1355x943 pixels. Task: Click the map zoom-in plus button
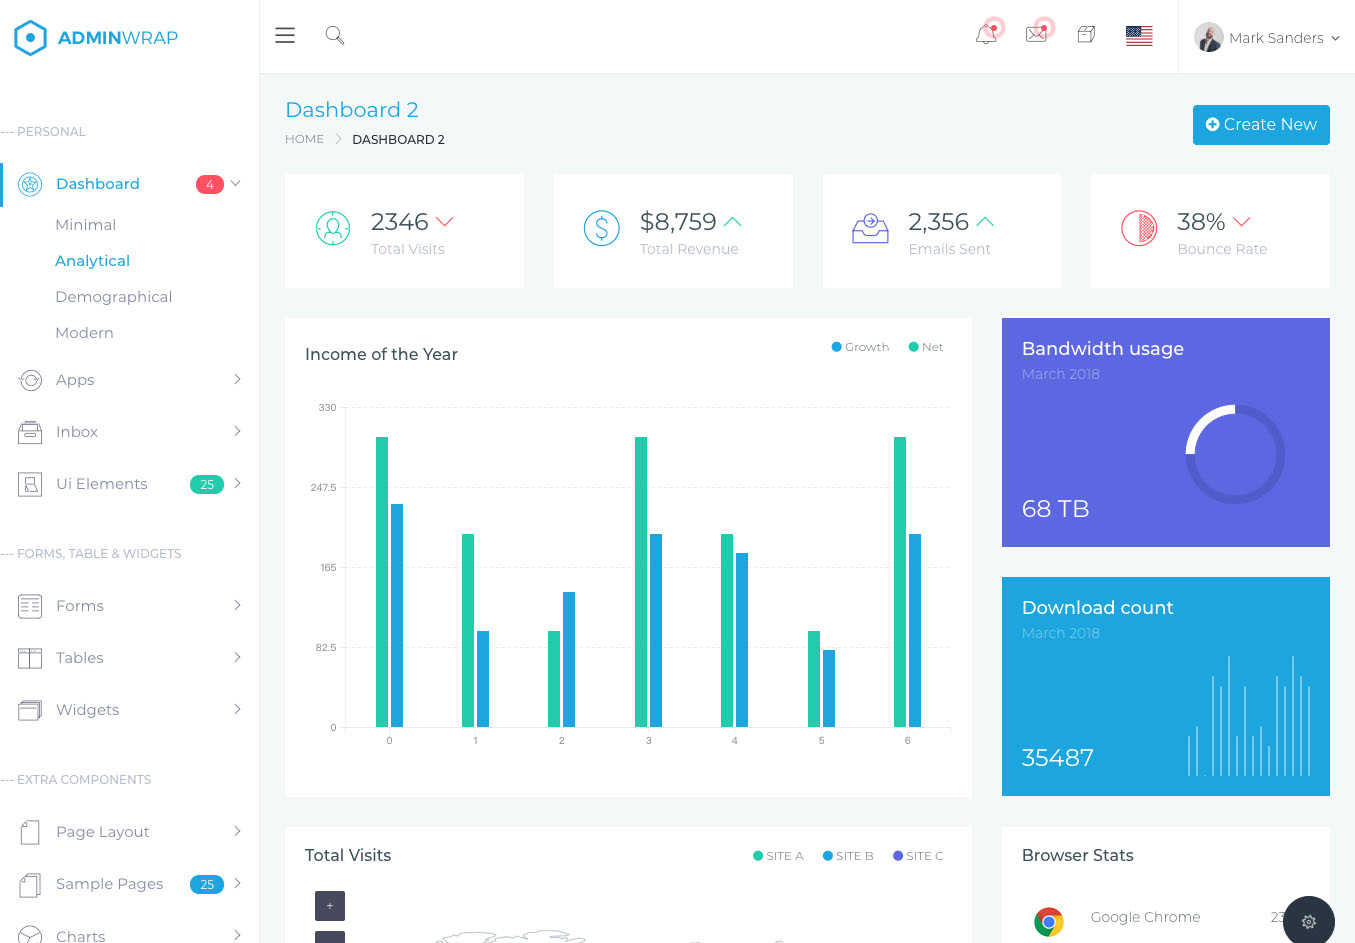point(330,906)
